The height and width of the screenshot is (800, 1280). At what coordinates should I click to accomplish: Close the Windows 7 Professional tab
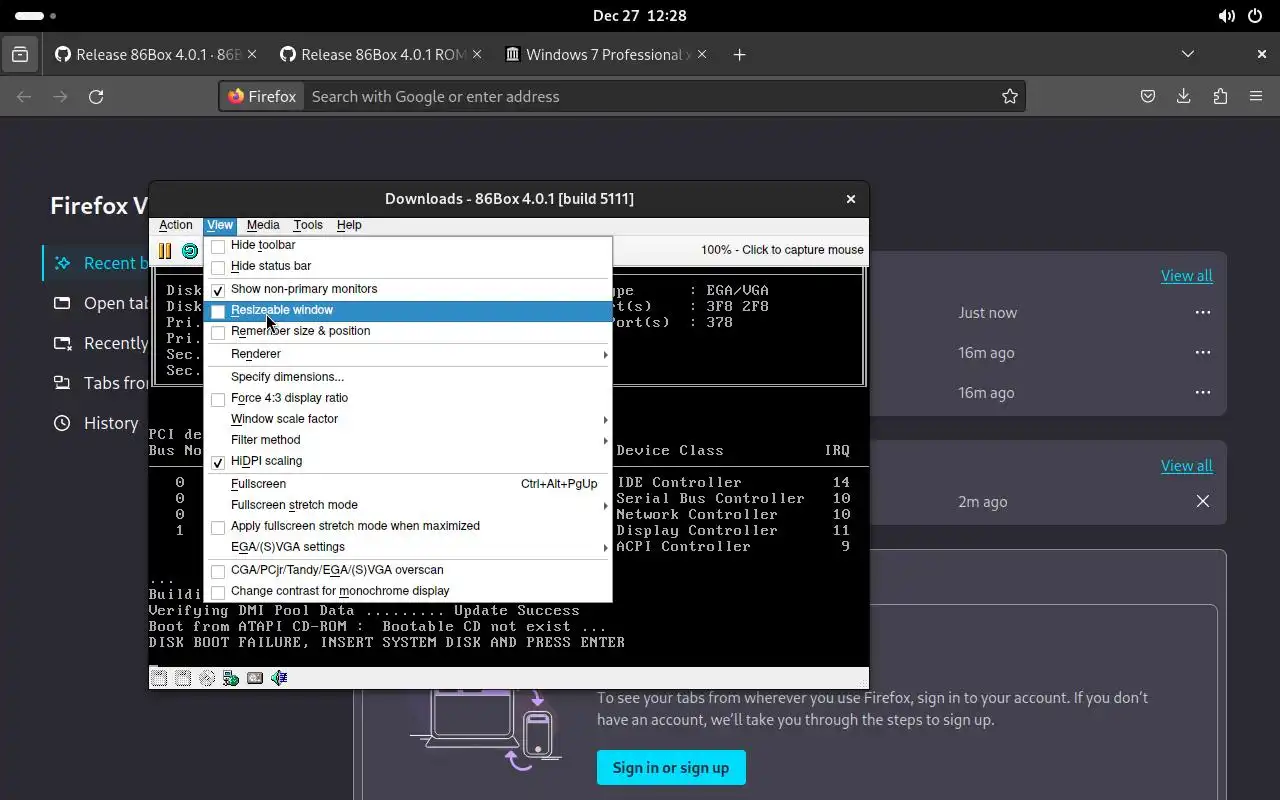coord(701,55)
